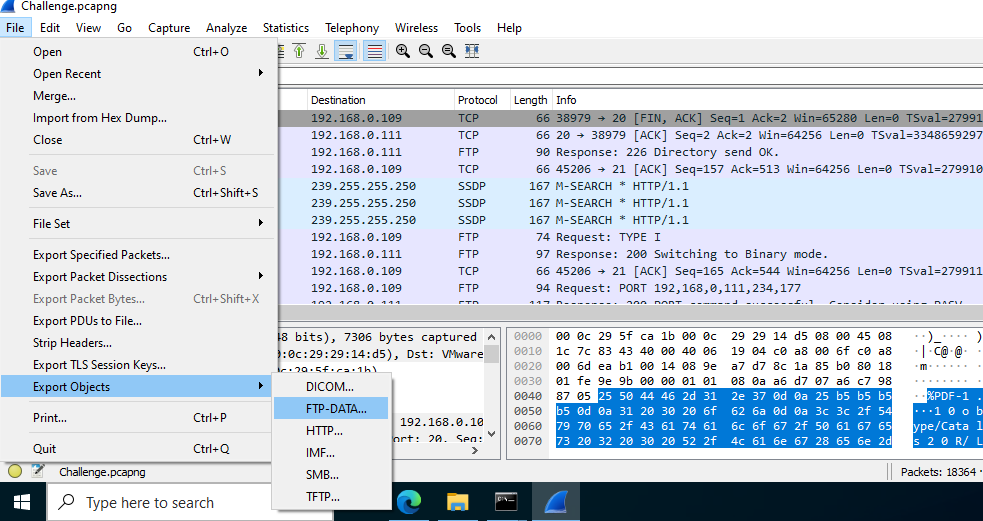Expand the Open Recent submenu arrow
The image size is (983, 521).
(261, 73)
